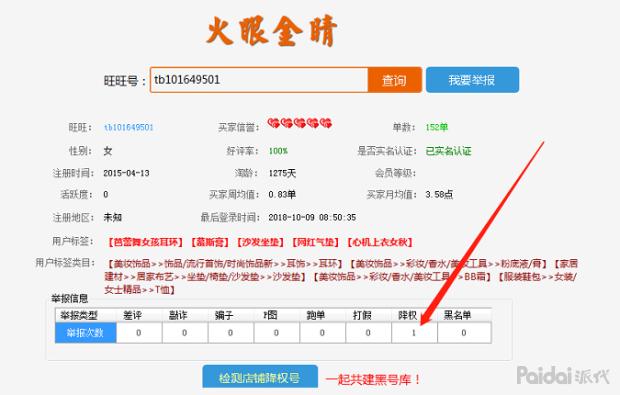The height and width of the screenshot is (395, 620).
Task: Click the 已实名认证 verification status
Action: [x=448, y=151]
